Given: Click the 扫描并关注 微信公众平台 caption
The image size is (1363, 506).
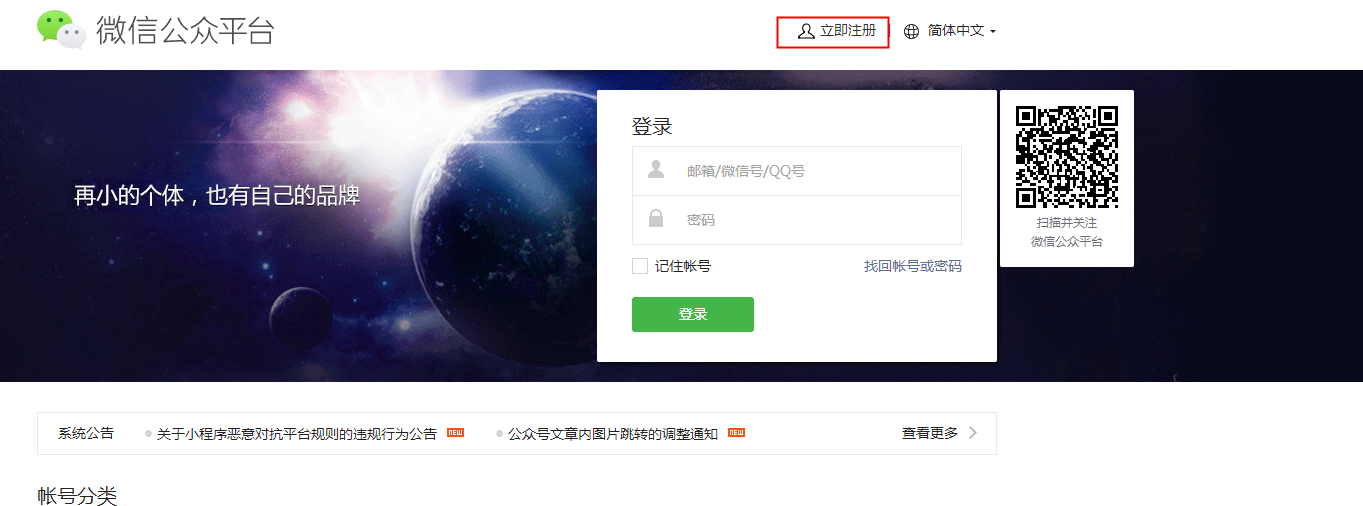Looking at the screenshot, I should (1067, 232).
